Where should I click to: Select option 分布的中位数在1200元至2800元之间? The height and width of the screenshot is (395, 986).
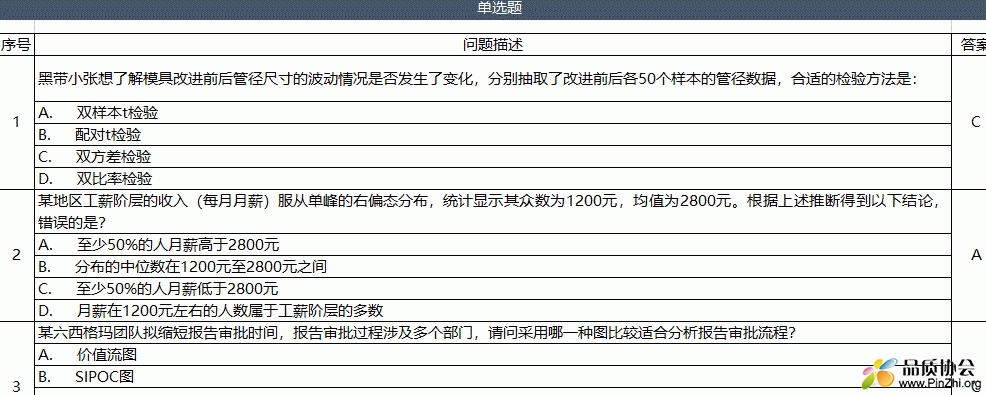[x=493, y=267]
